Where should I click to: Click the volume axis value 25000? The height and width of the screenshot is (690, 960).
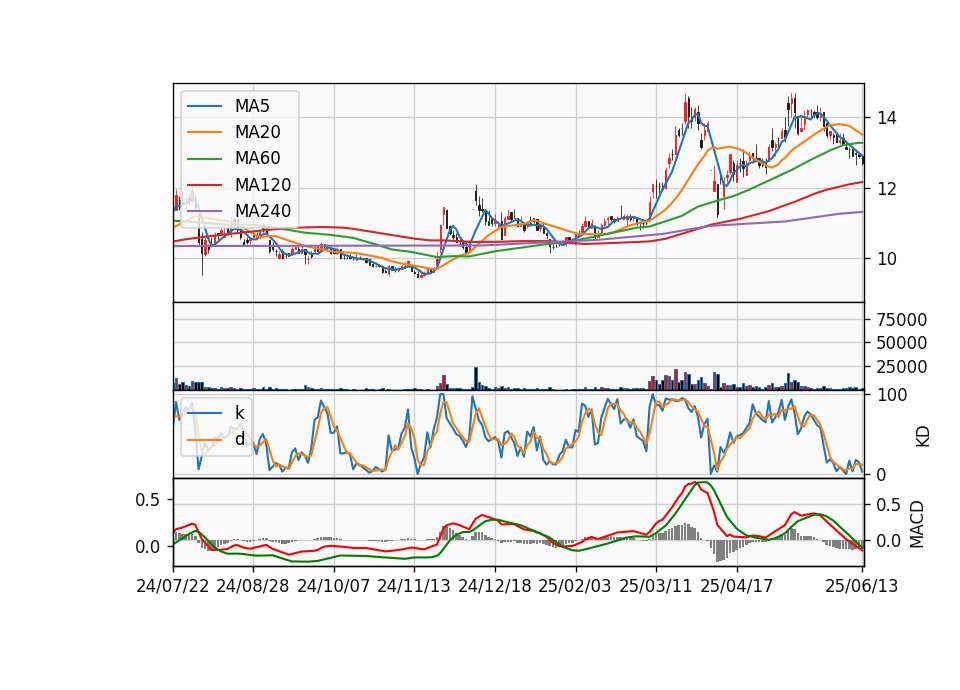pyautogui.click(x=902, y=367)
